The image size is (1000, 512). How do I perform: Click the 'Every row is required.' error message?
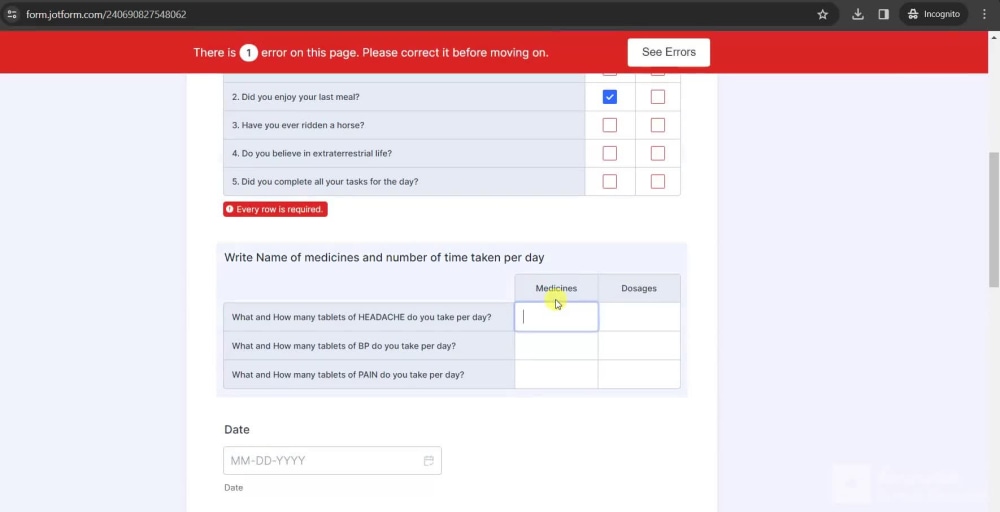(x=276, y=209)
